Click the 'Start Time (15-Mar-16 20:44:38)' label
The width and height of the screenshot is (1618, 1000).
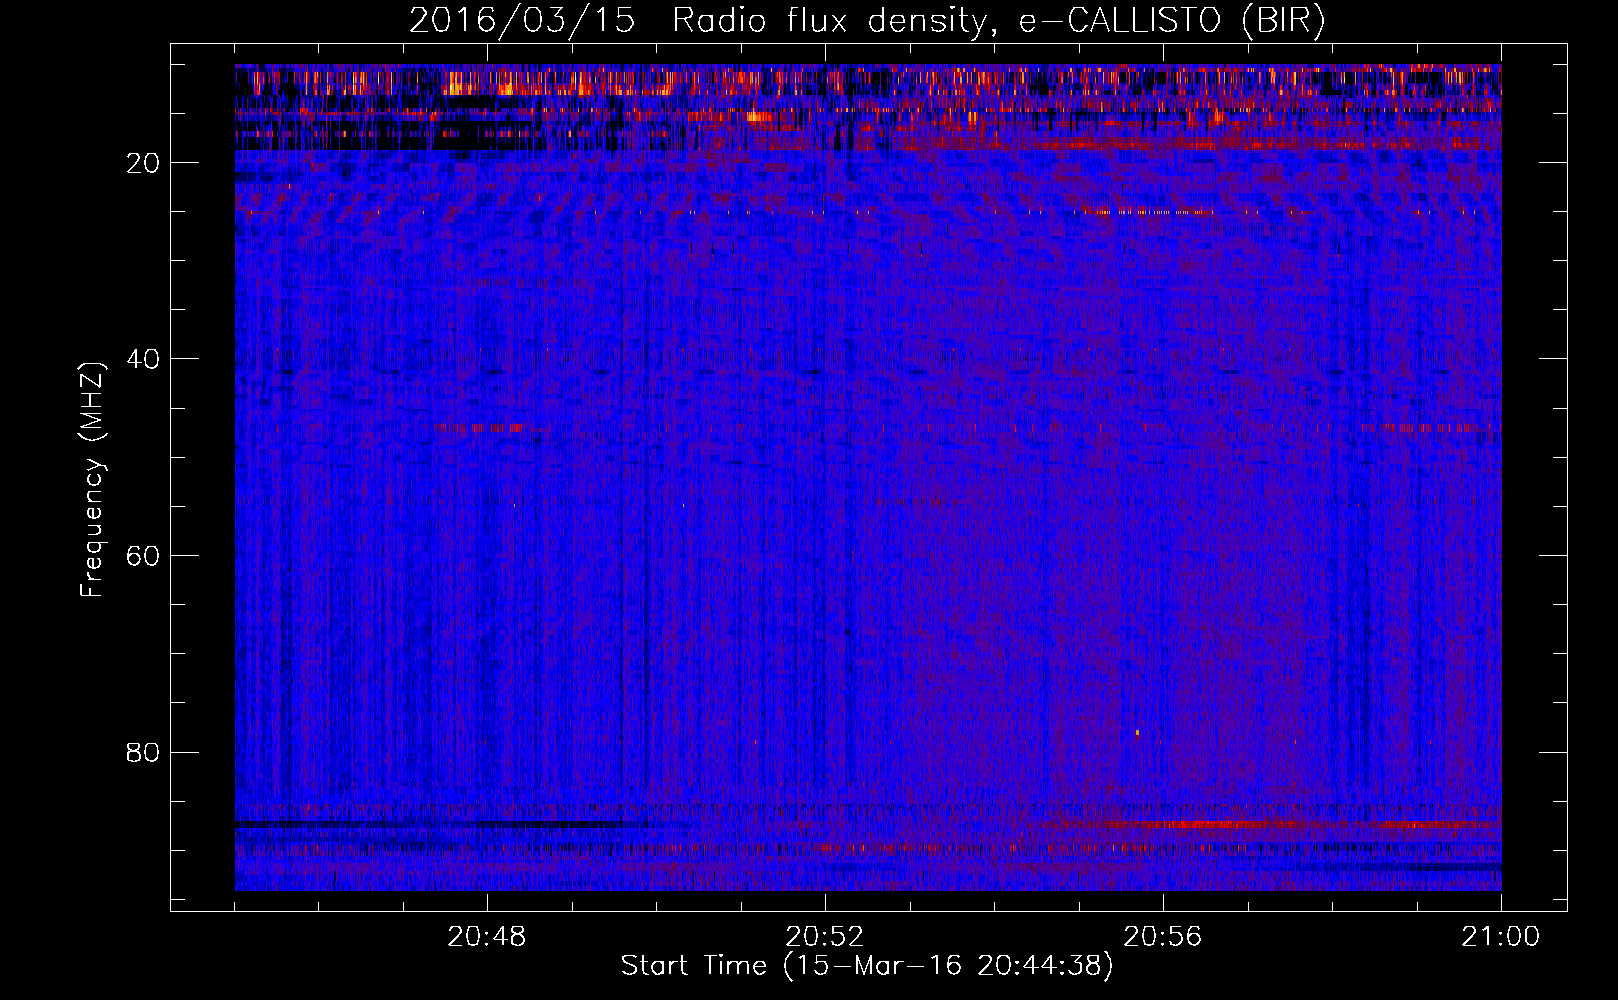pyautogui.click(x=866, y=966)
